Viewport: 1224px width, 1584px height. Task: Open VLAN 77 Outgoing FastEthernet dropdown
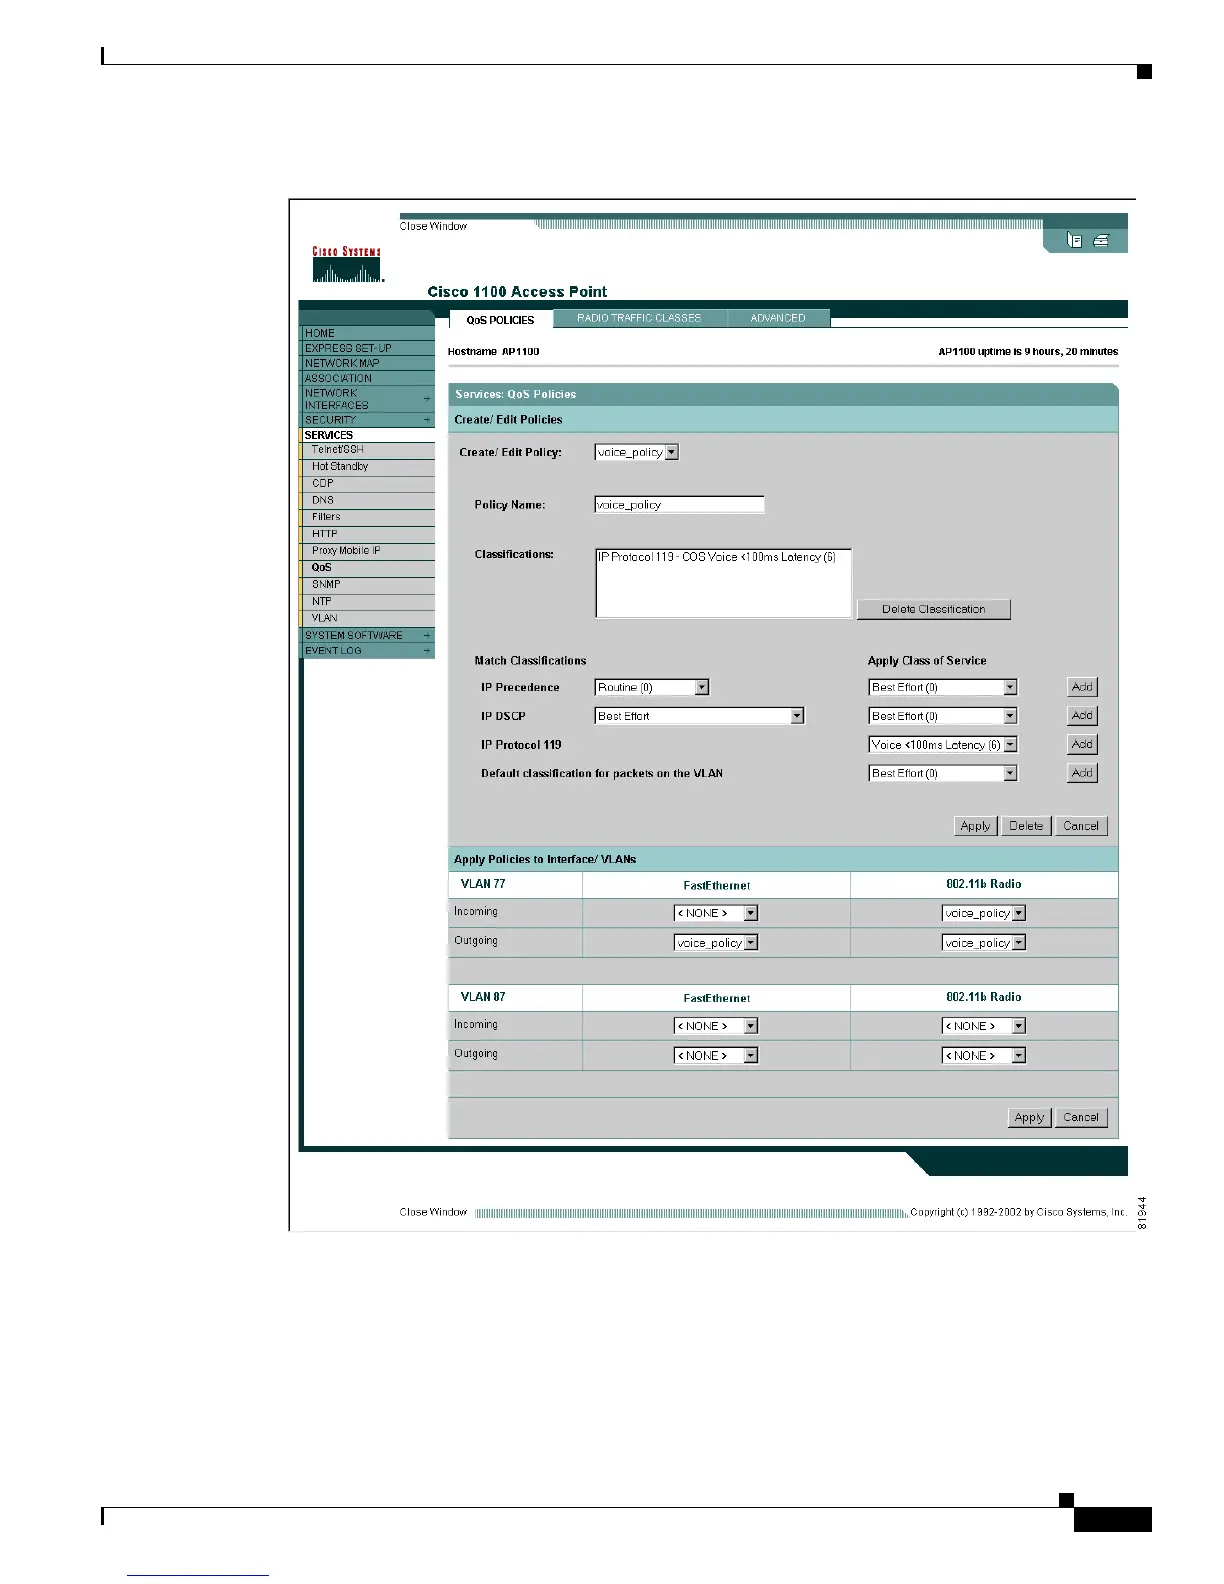pos(716,943)
